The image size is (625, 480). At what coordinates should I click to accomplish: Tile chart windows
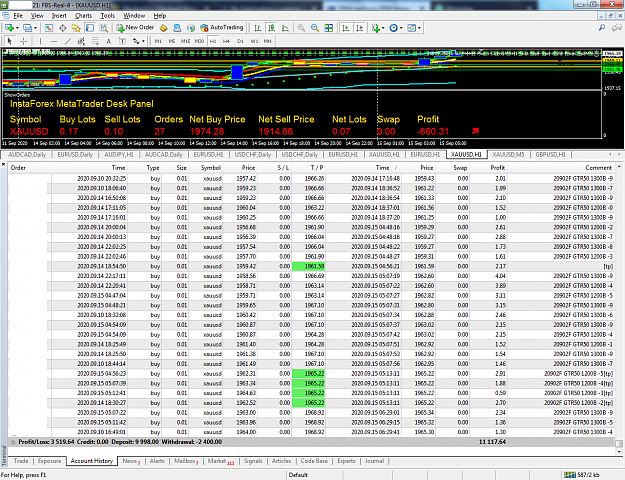328,28
